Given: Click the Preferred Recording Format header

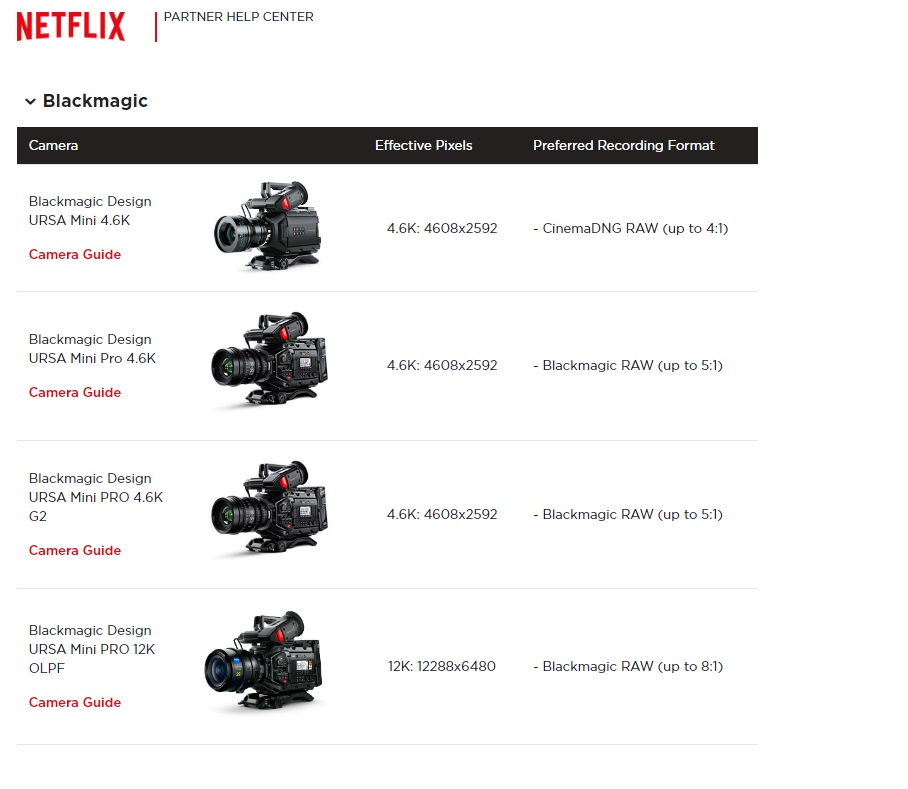Looking at the screenshot, I should coord(623,145).
